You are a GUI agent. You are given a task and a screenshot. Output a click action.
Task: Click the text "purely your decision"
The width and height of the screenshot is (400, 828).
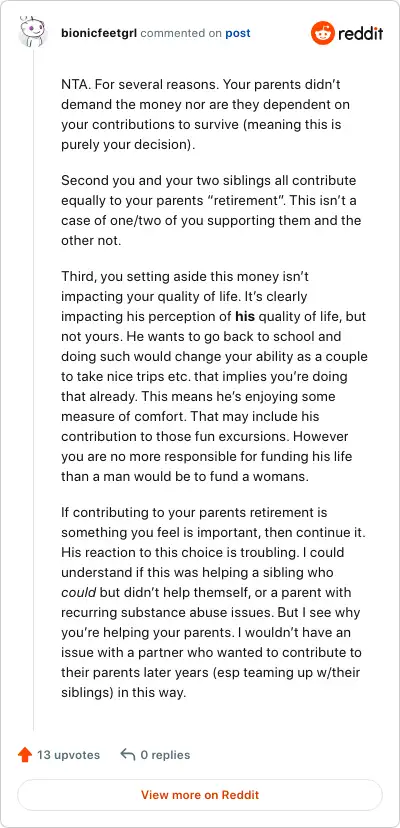(x=124, y=145)
